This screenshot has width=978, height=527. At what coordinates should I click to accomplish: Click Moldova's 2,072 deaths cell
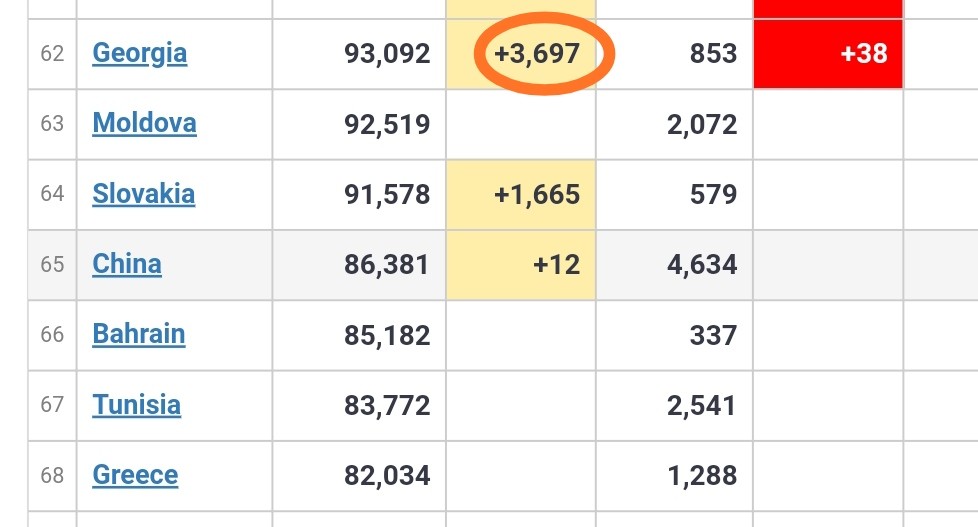coord(699,124)
